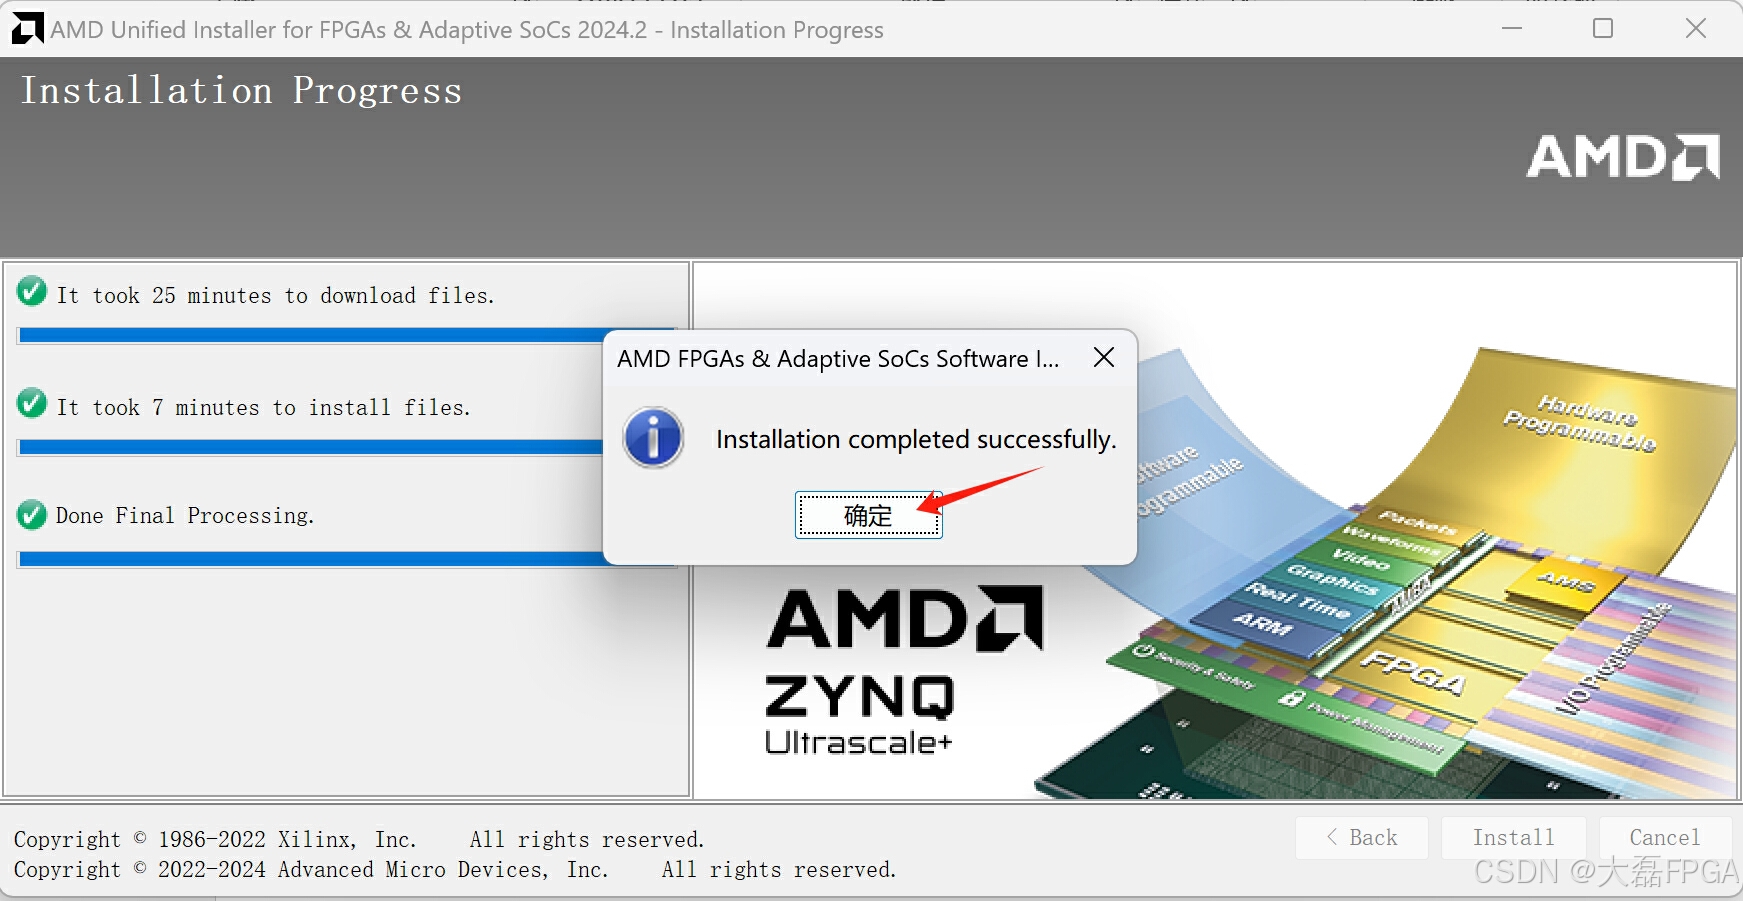Viewport: 1743px width, 901px height.
Task: Click the green check next to install files
Action: 32,404
